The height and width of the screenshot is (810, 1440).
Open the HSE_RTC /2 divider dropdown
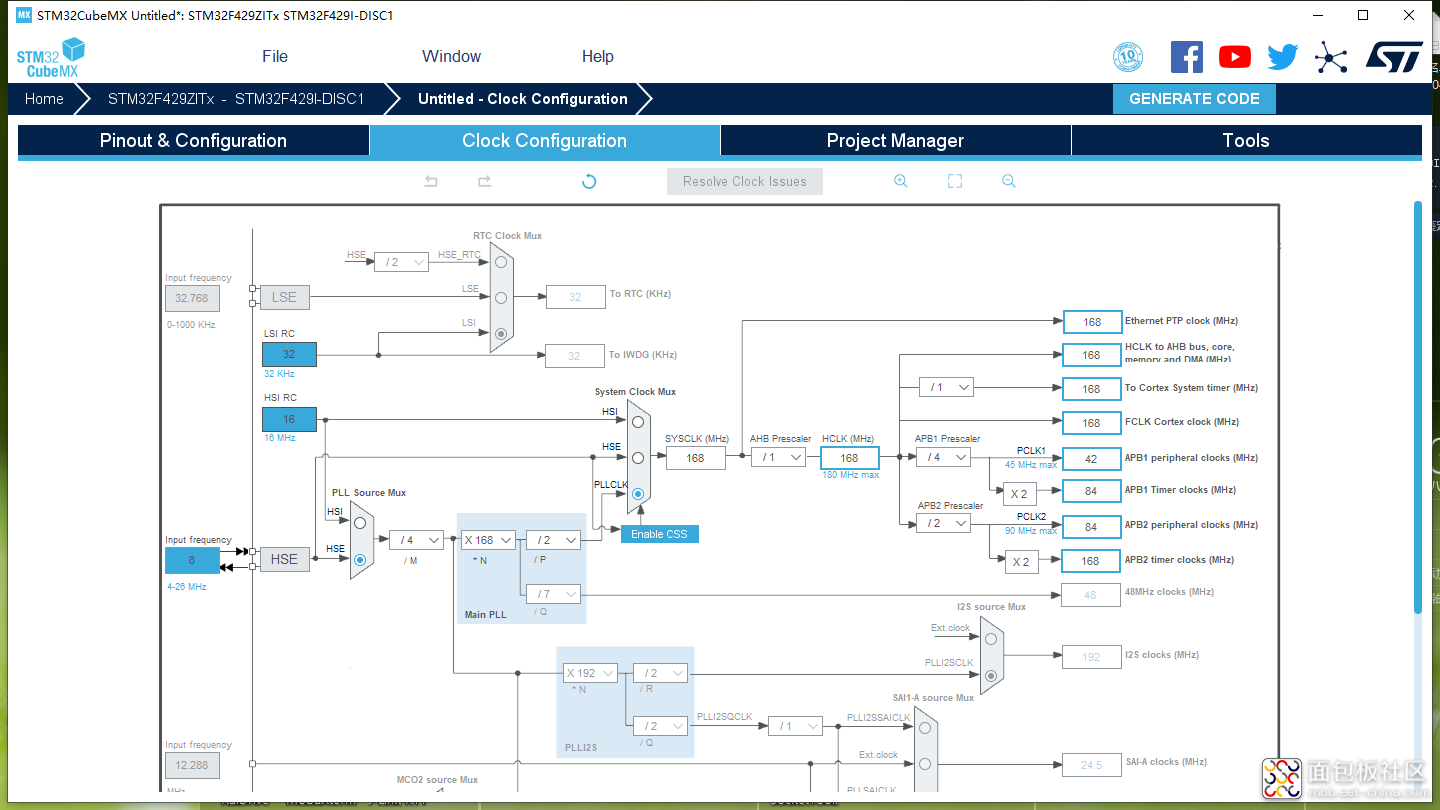click(x=401, y=262)
